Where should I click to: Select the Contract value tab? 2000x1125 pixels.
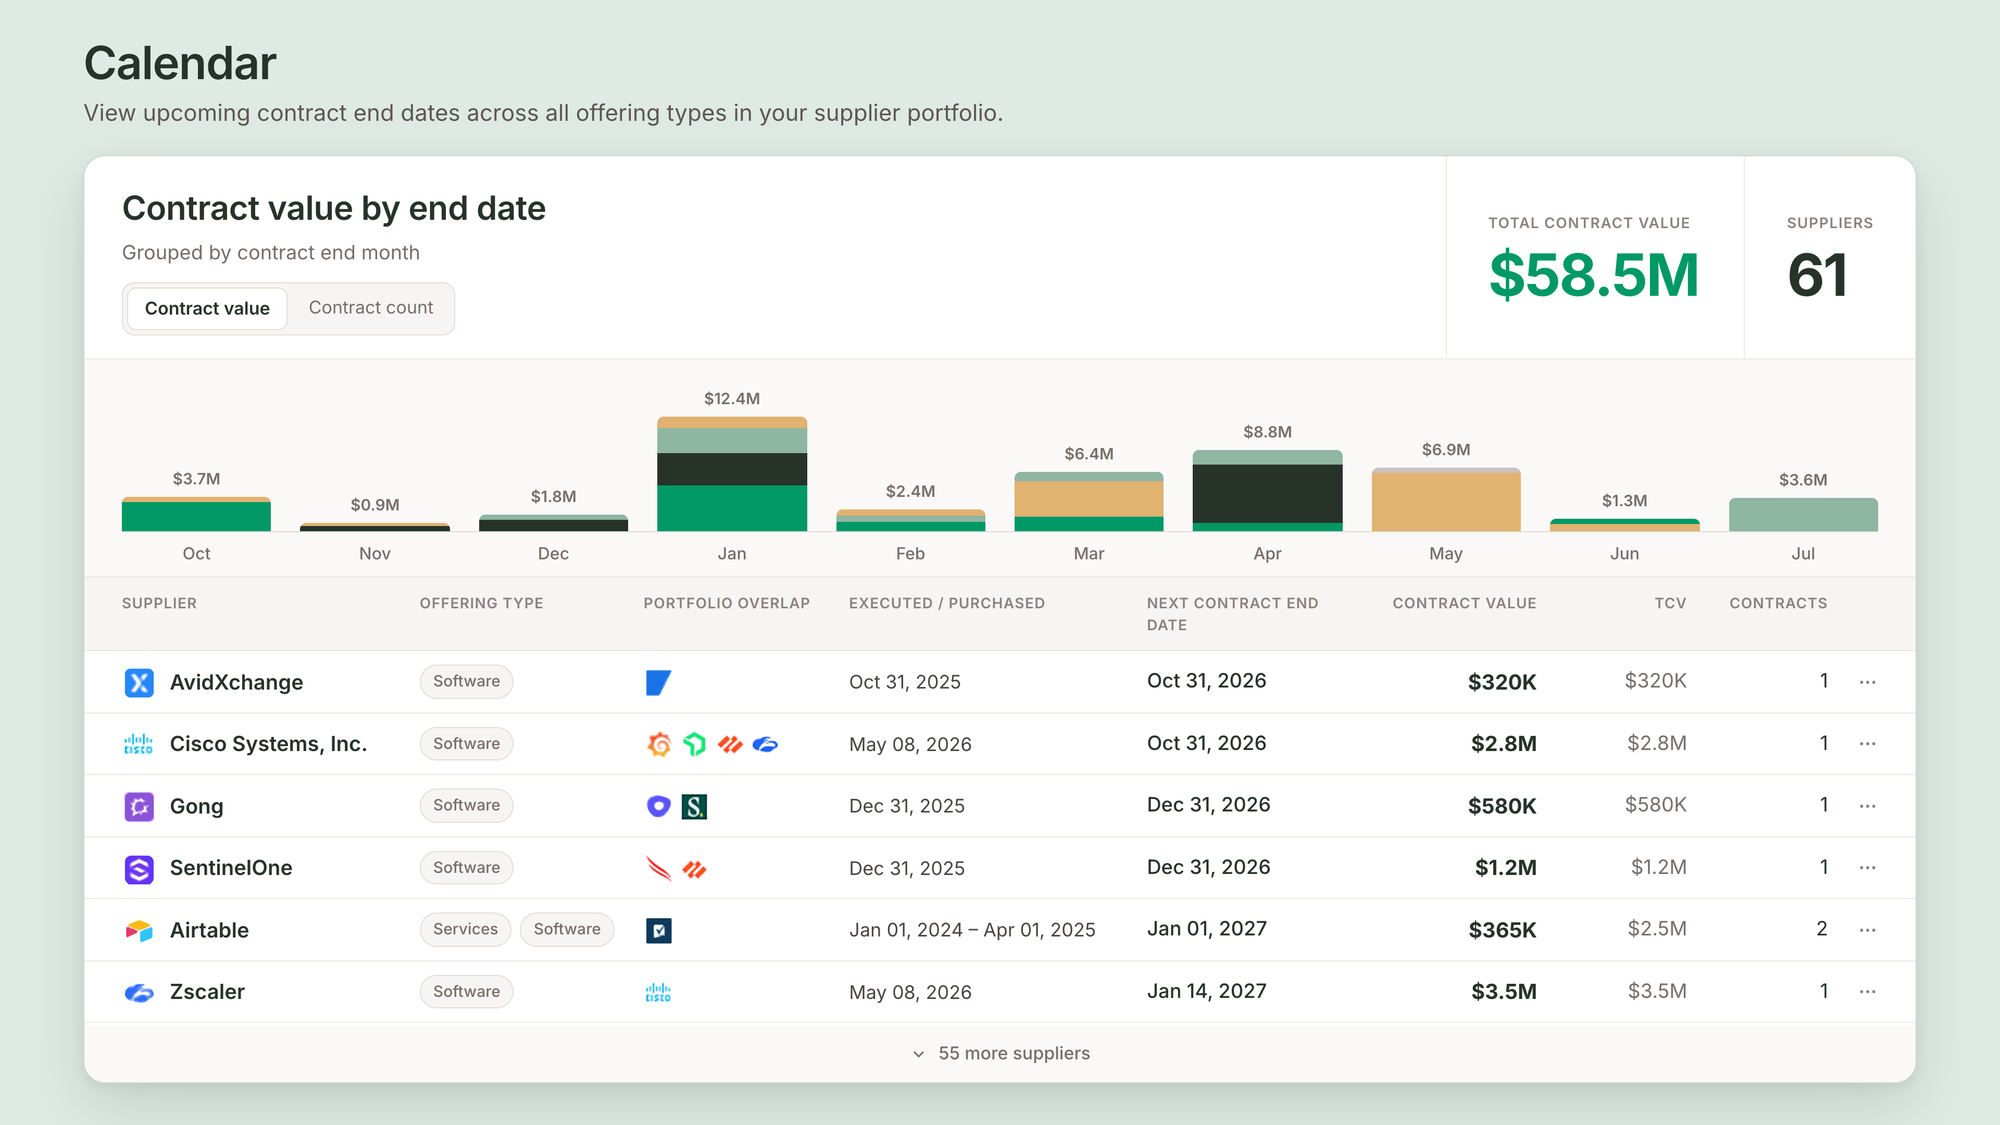[x=207, y=308]
